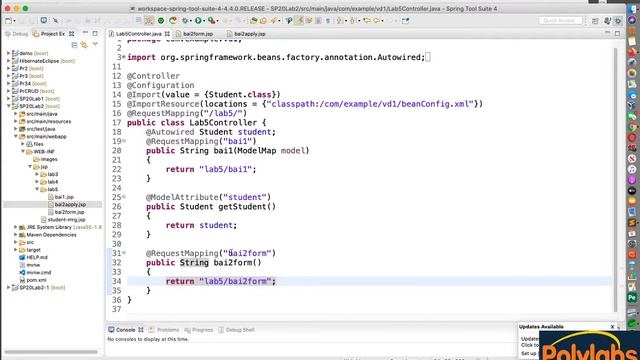Click the Run External Tools icon
The height and width of the screenshot is (360, 640).
(211, 20)
